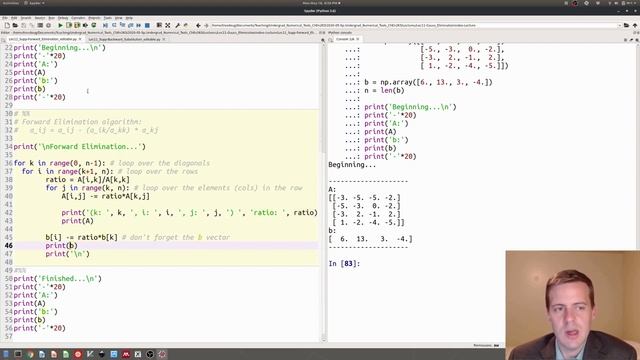The height and width of the screenshot is (360, 640).
Task: Click line 50 print('Finished...\n')
Action: [58, 278]
